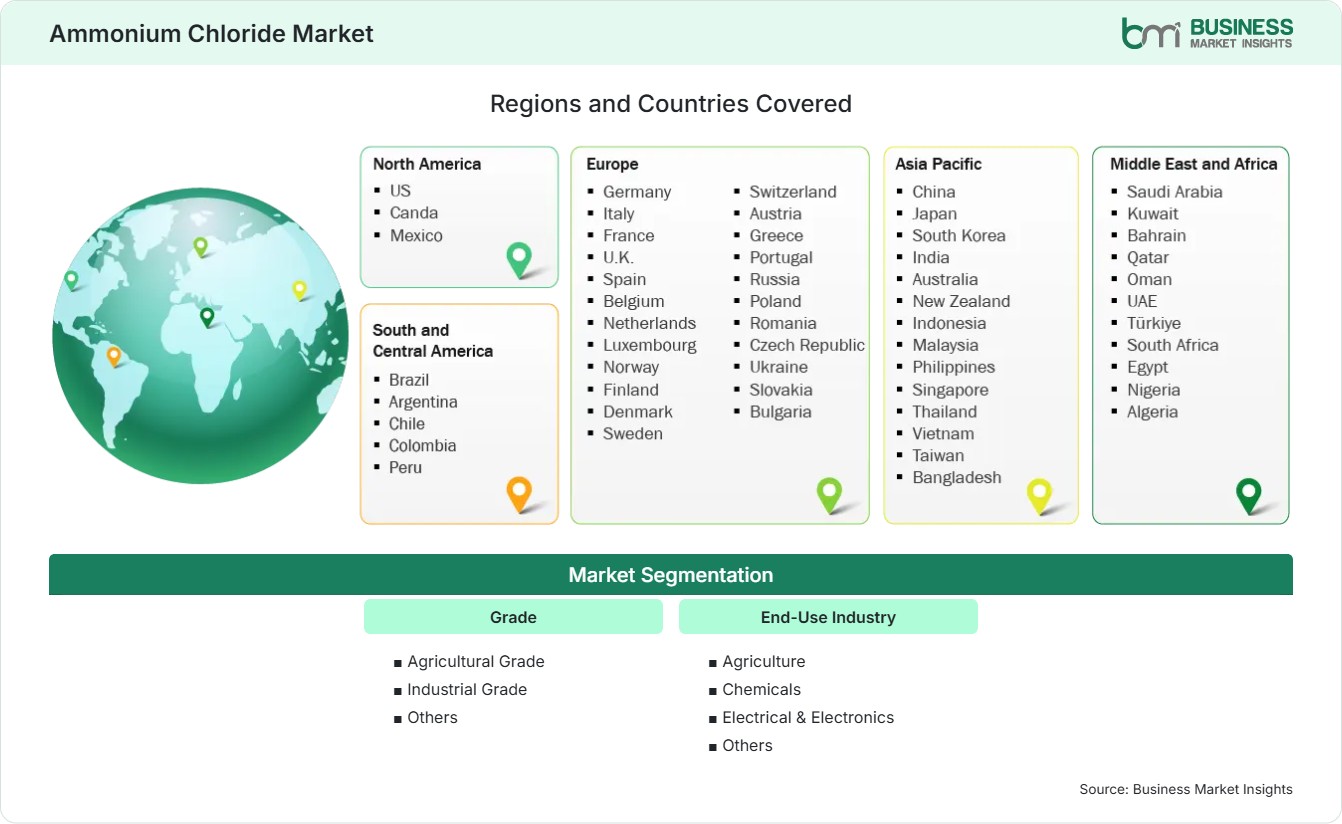Click 'Bangladesh' in Asia Pacific list
This screenshot has height=824, width=1342.
point(957,477)
